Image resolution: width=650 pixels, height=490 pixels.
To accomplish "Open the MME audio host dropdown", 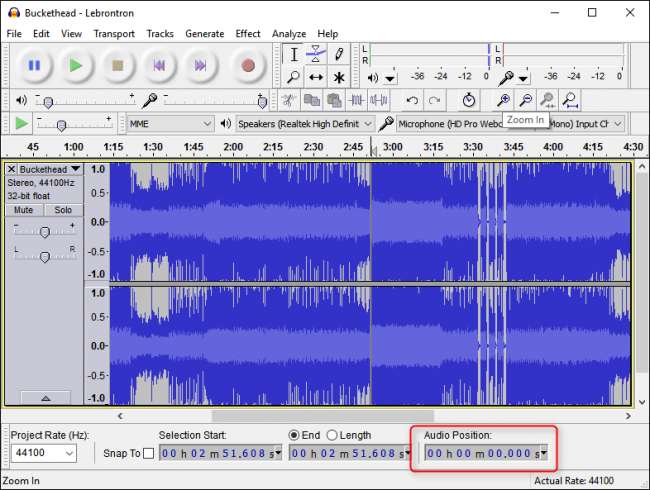I will click(x=171, y=123).
